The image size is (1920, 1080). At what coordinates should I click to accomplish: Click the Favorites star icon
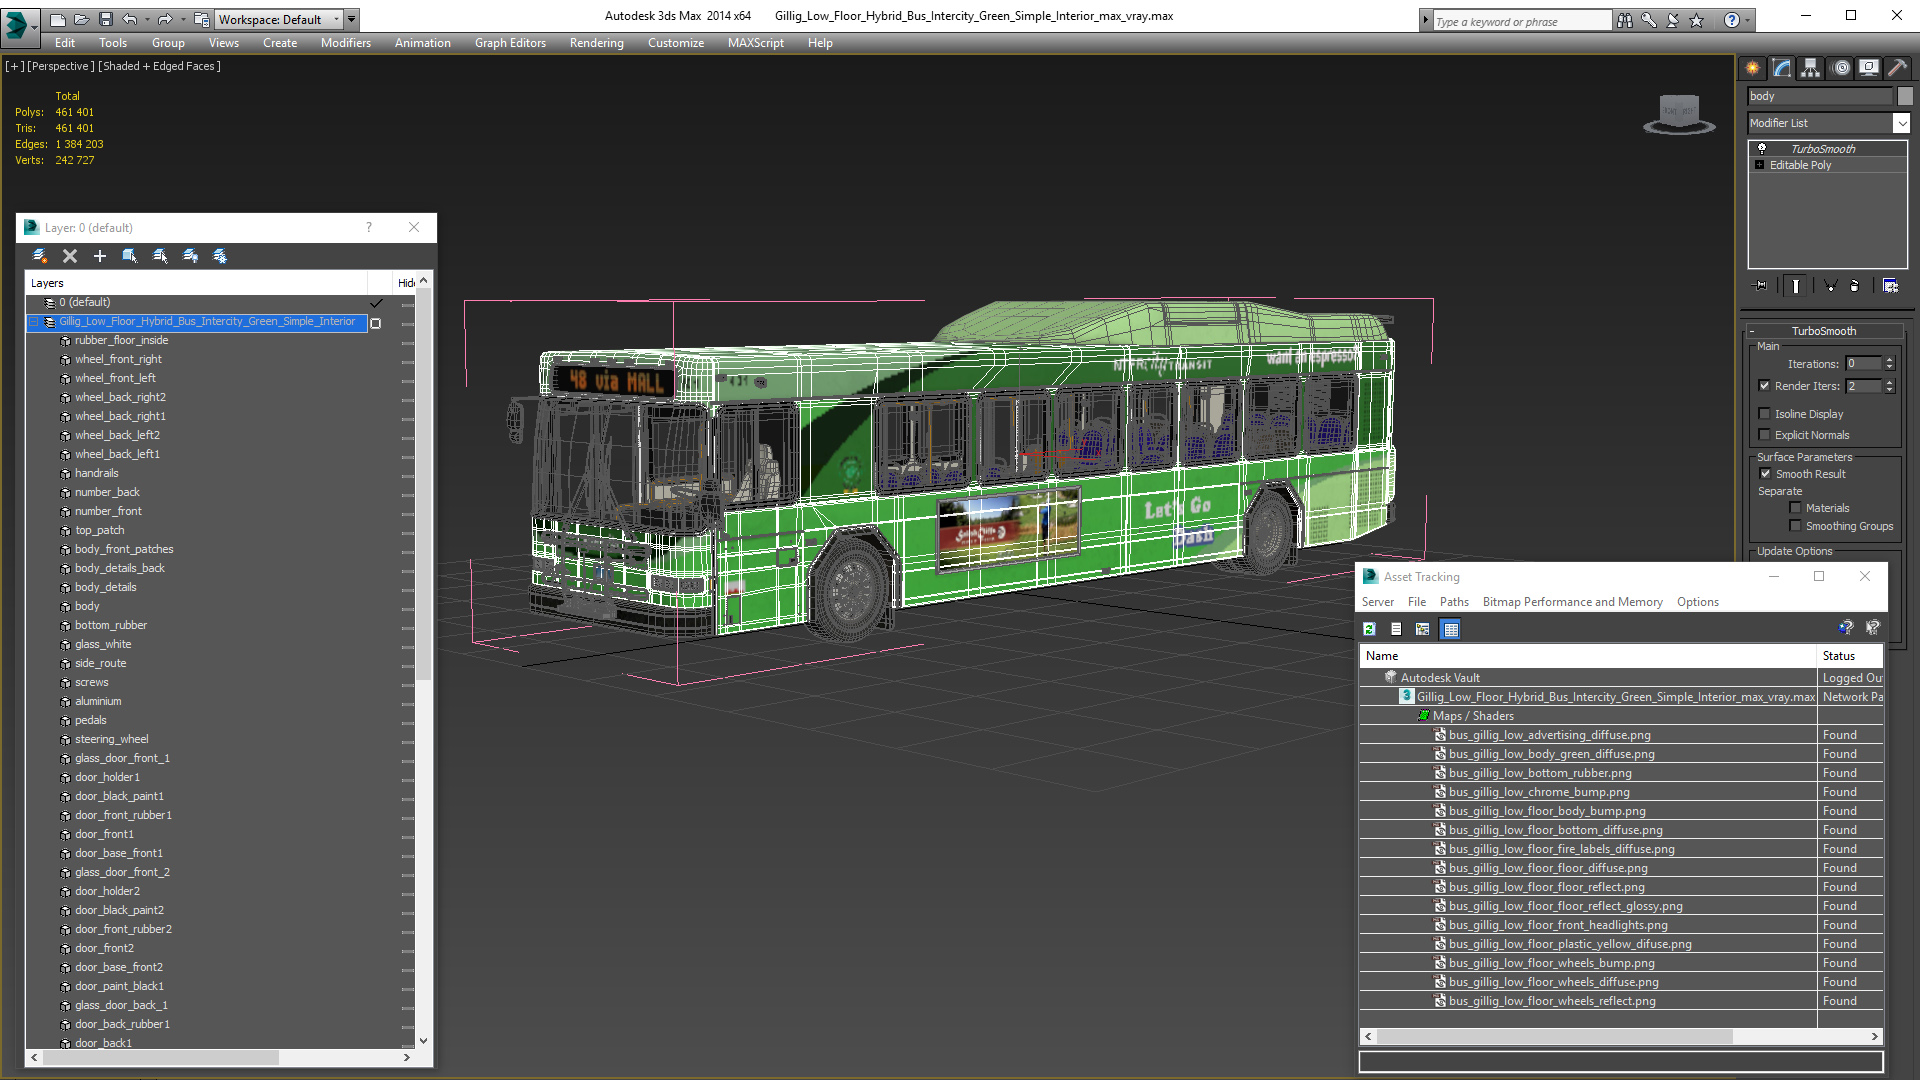[1697, 20]
